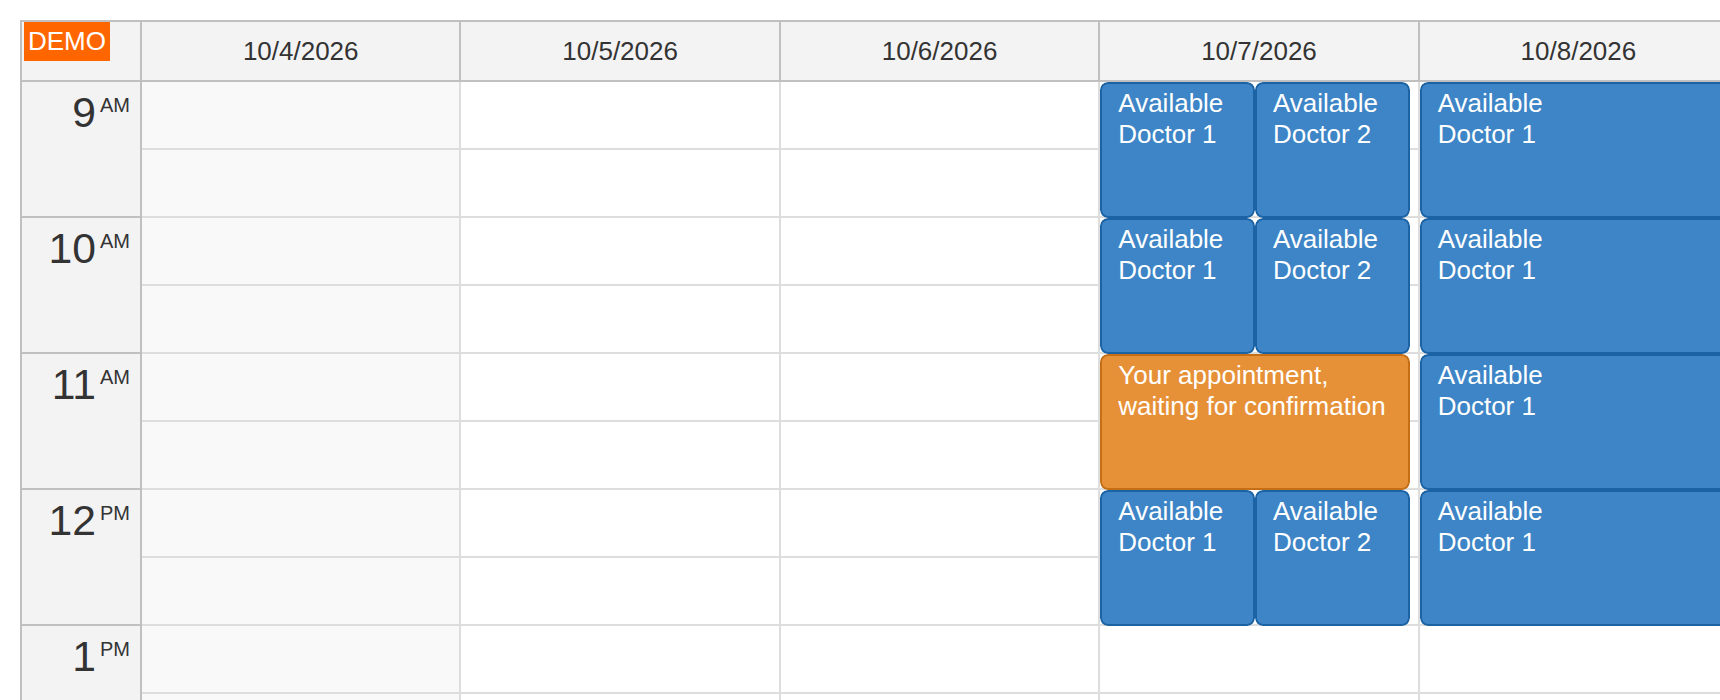The width and height of the screenshot is (1720, 700).
Task: Select Doctor 2 slot at 9 AM on 10/7/2026
Action: tap(1332, 150)
